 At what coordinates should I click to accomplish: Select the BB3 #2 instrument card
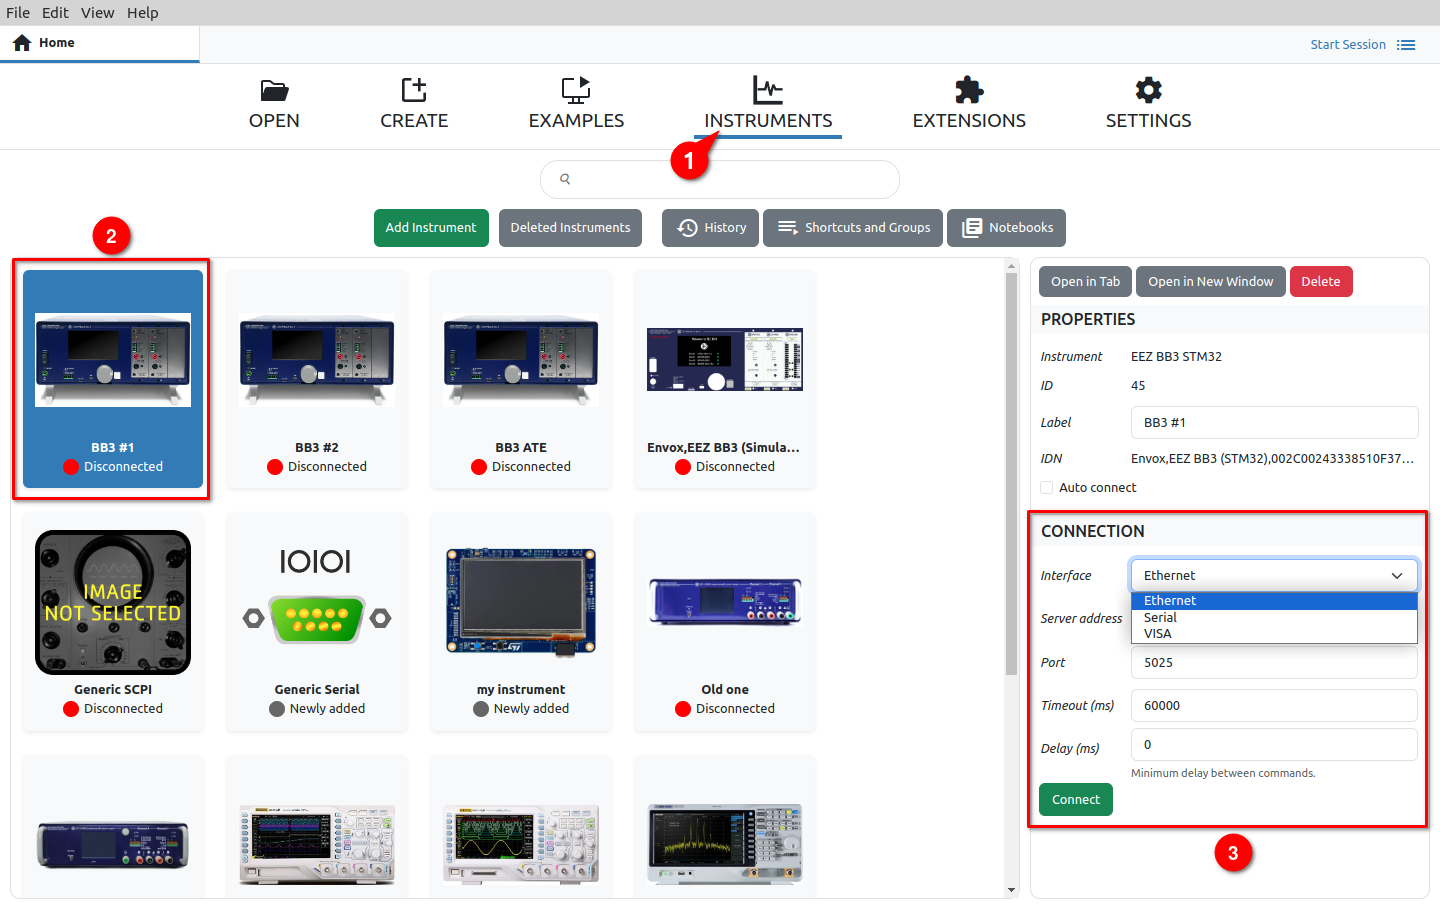[317, 379]
